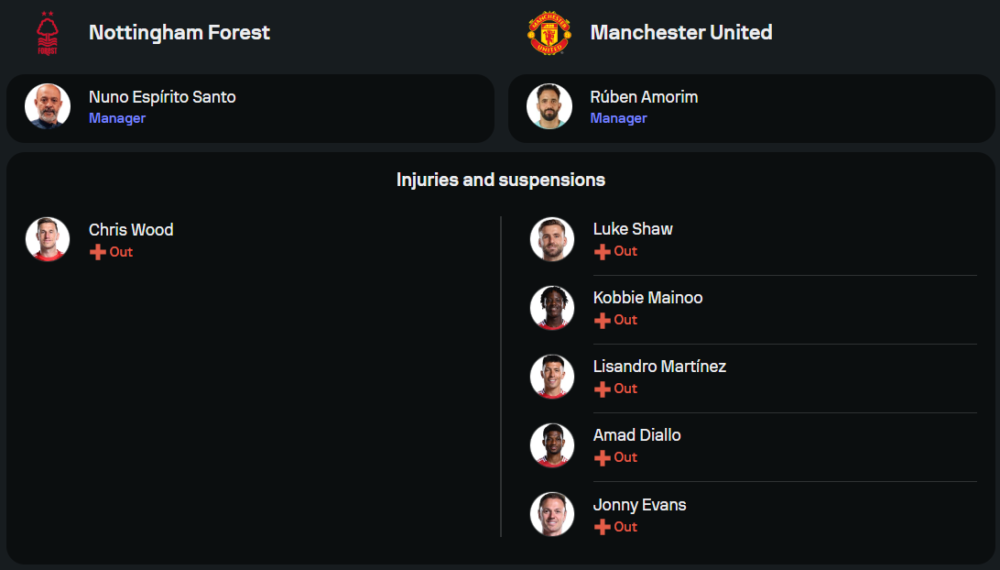The image size is (1000, 570).
Task: Click the injury cross icon under Jonny Evans
Action: [x=602, y=527]
